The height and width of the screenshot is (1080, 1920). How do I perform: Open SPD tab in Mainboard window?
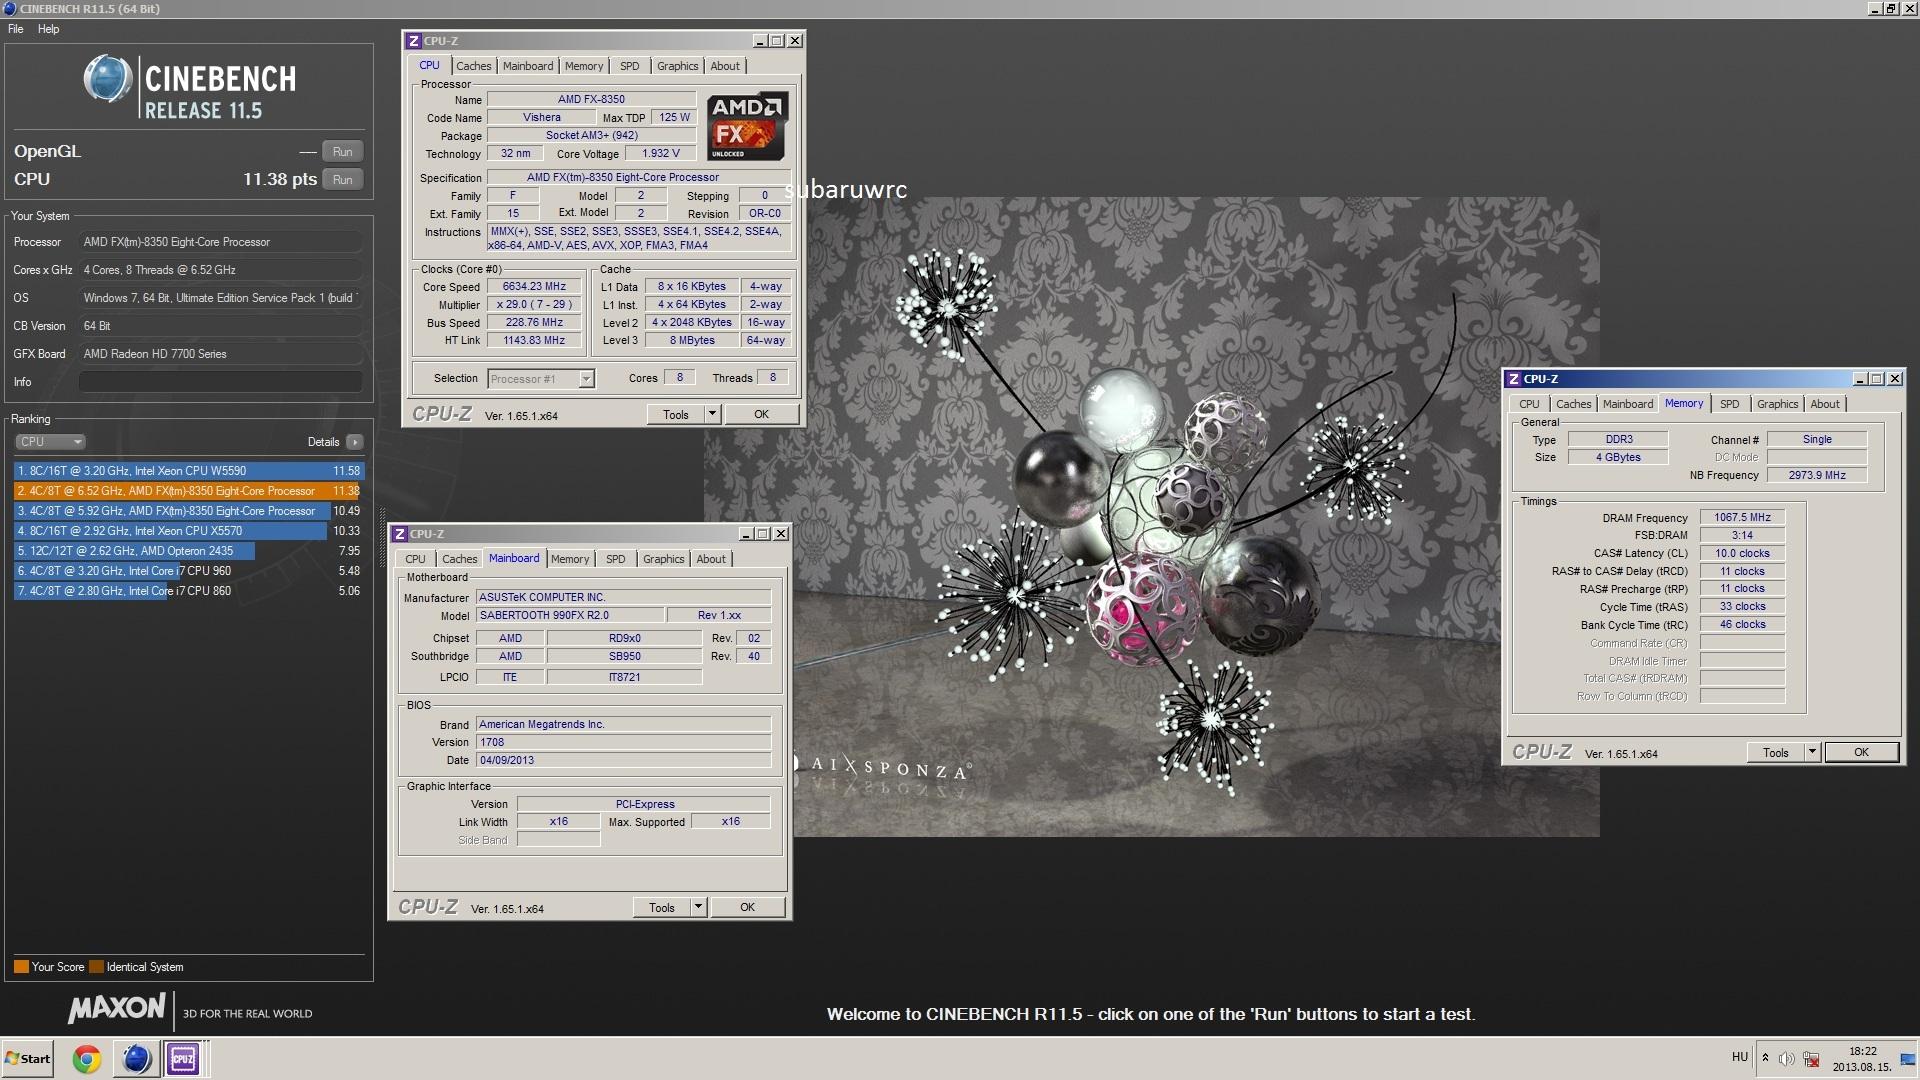[616, 559]
